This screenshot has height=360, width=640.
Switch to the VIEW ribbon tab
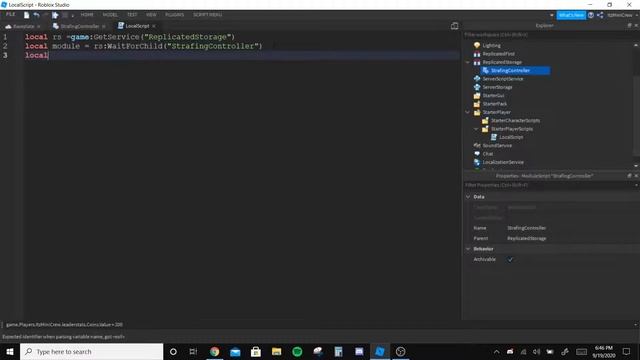coord(151,15)
